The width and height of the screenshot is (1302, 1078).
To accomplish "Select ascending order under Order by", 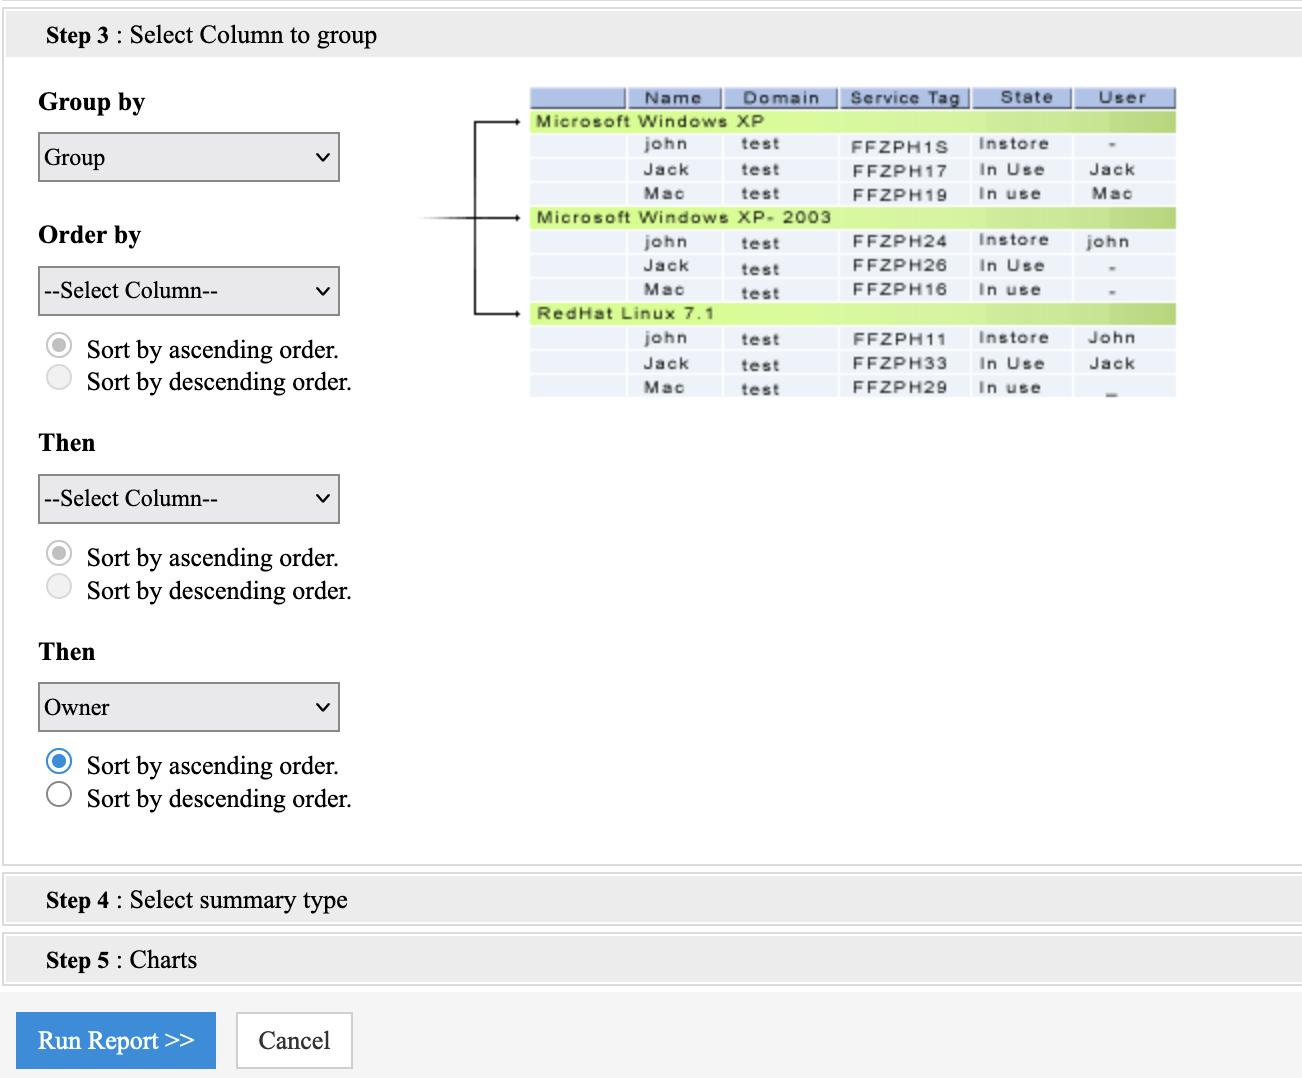I will click(x=59, y=346).
